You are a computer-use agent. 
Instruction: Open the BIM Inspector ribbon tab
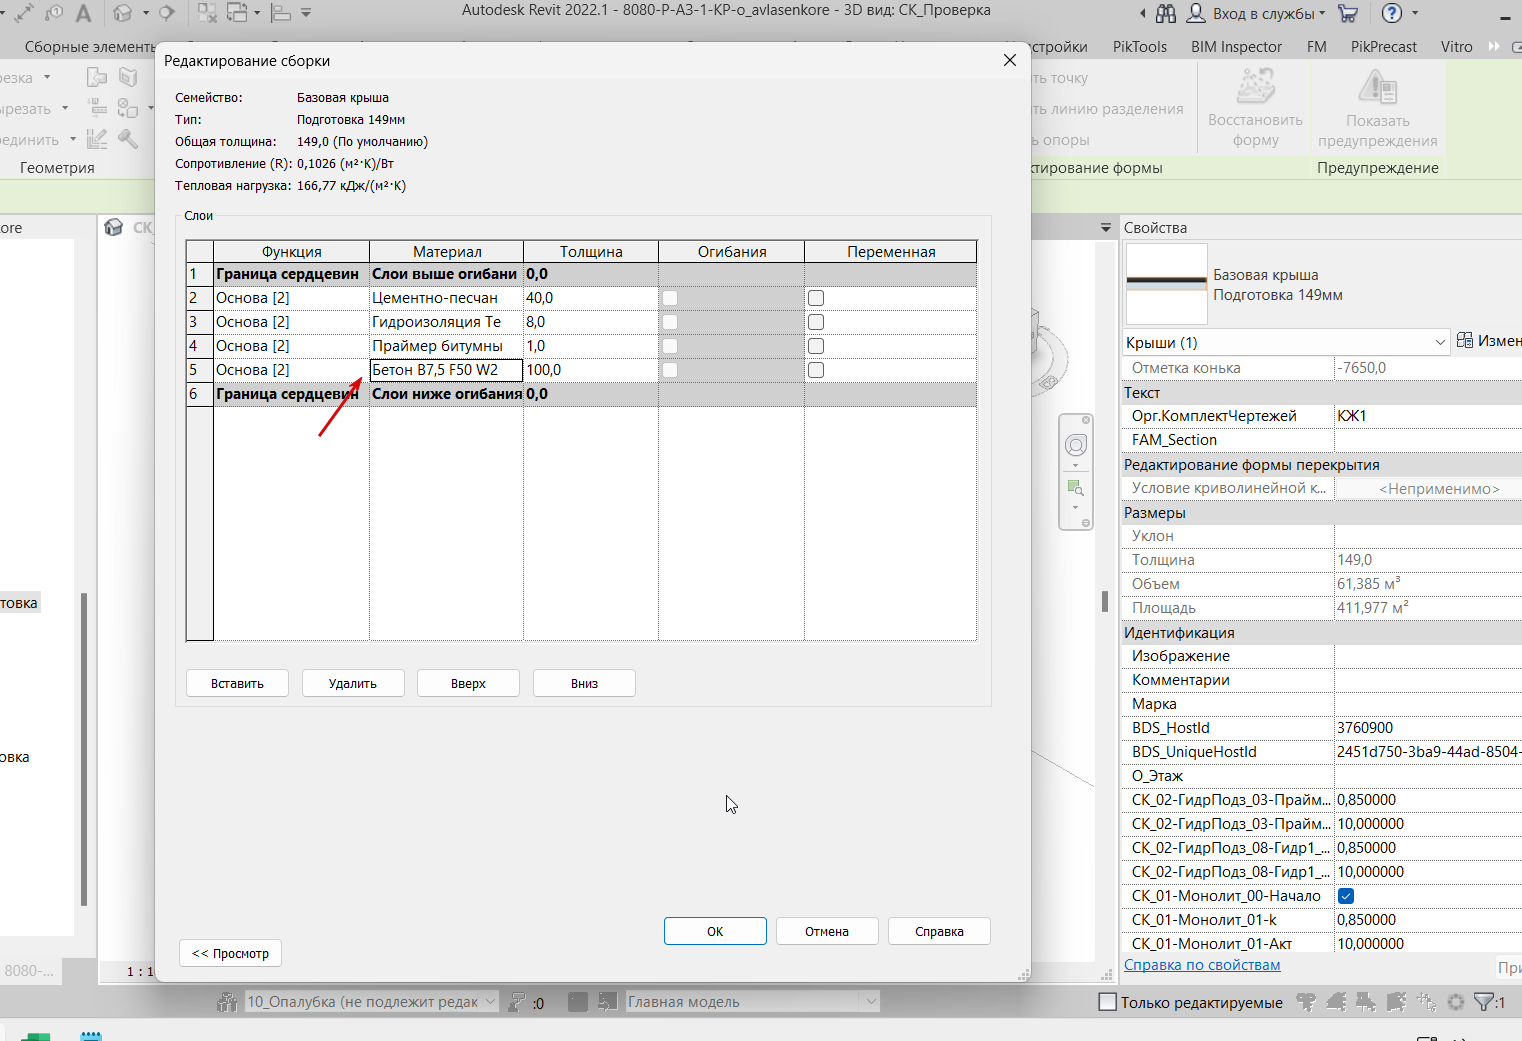click(1236, 47)
